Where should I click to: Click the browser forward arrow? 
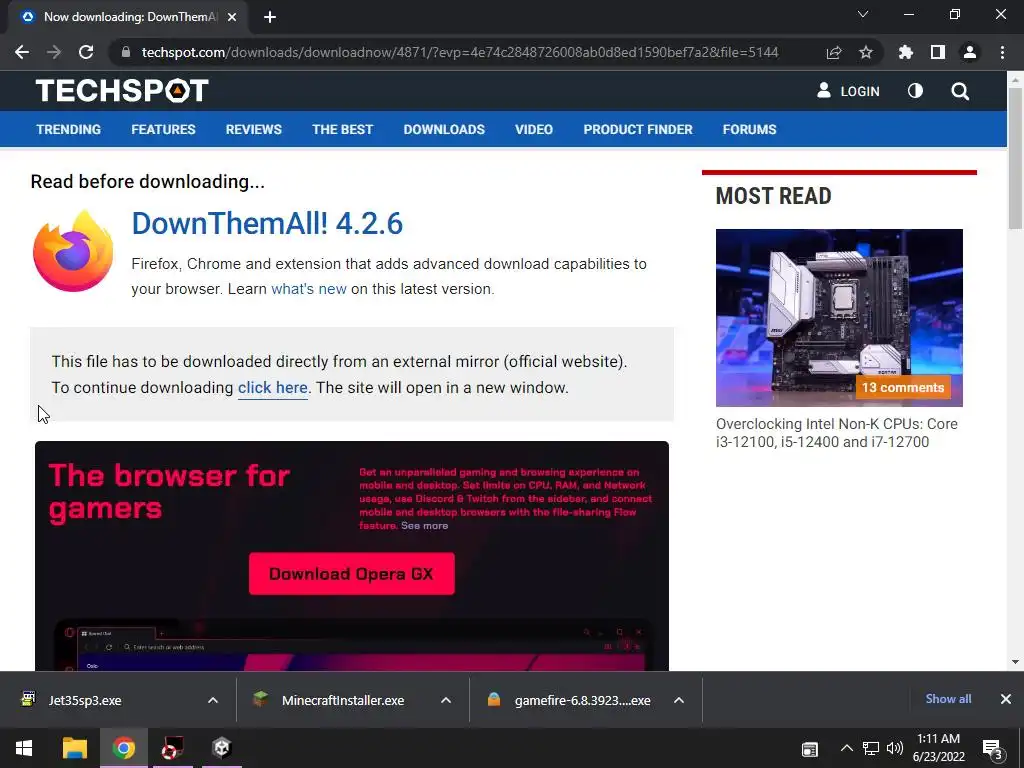tap(54, 52)
